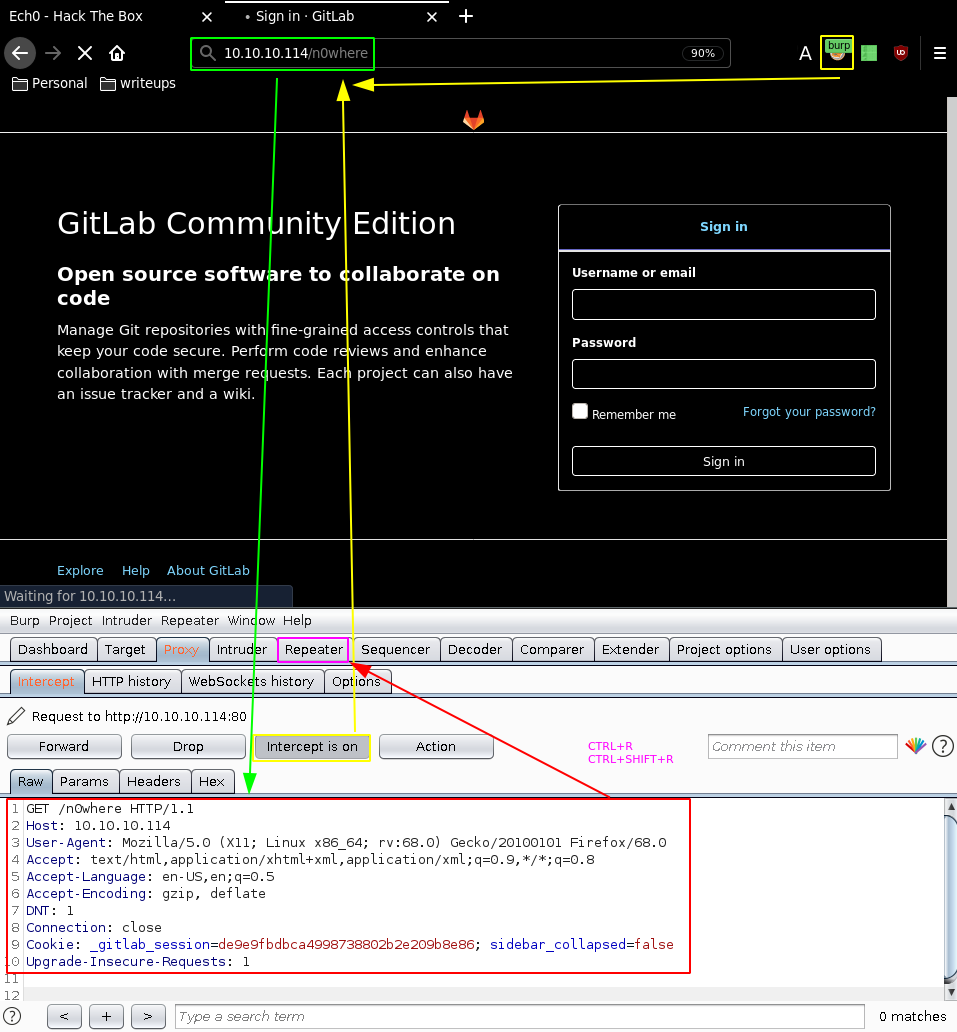Click the help icon beside search navigation
The width and height of the screenshot is (957, 1032).
point(13,1016)
